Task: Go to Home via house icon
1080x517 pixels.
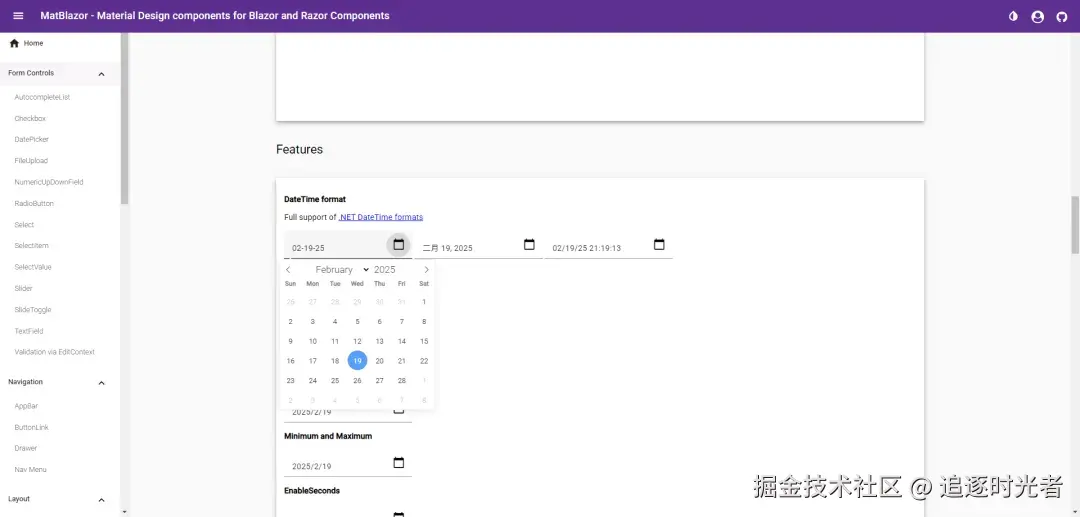Action: click(14, 43)
